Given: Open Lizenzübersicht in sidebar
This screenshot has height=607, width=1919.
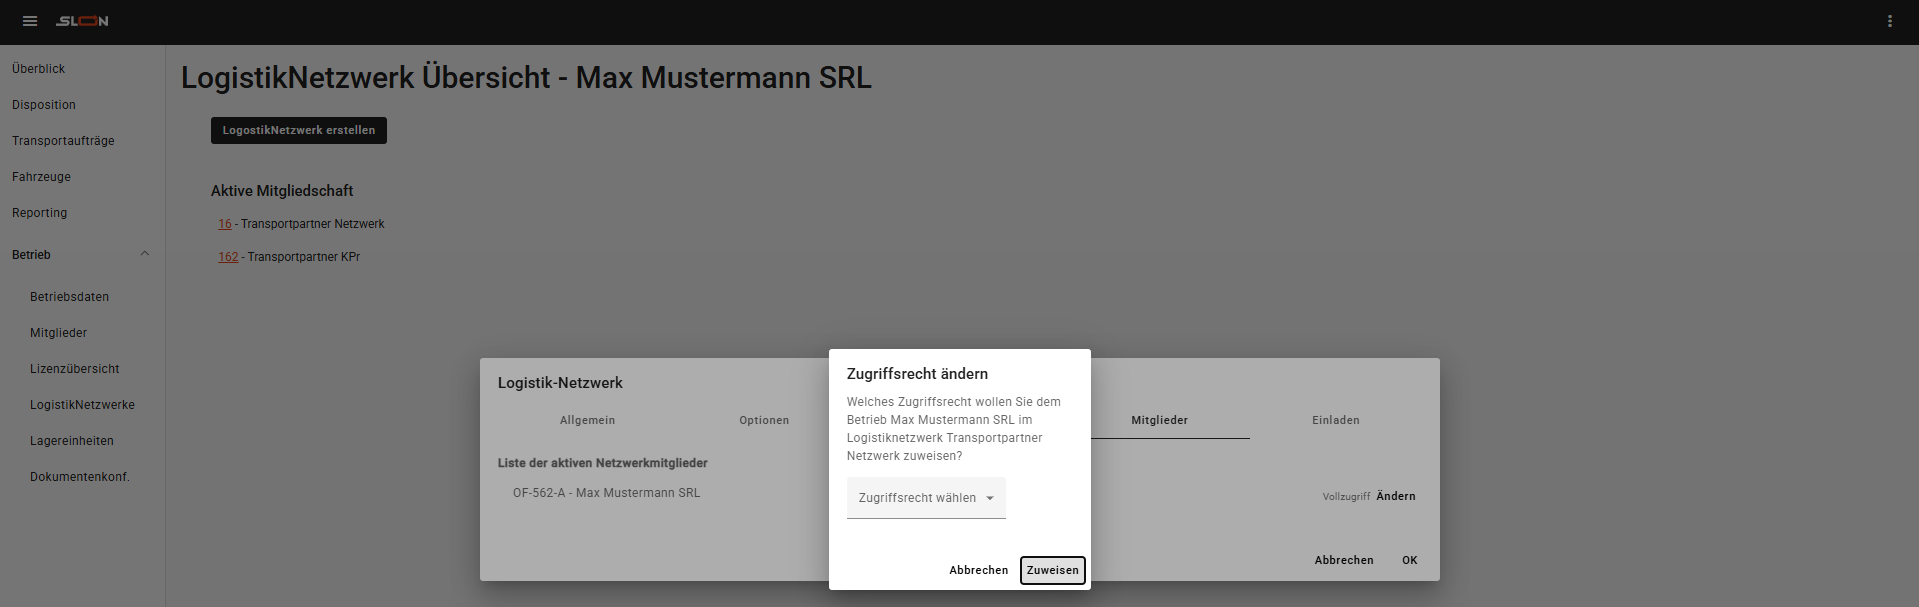Looking at the screenshot, I should [75, 369].
